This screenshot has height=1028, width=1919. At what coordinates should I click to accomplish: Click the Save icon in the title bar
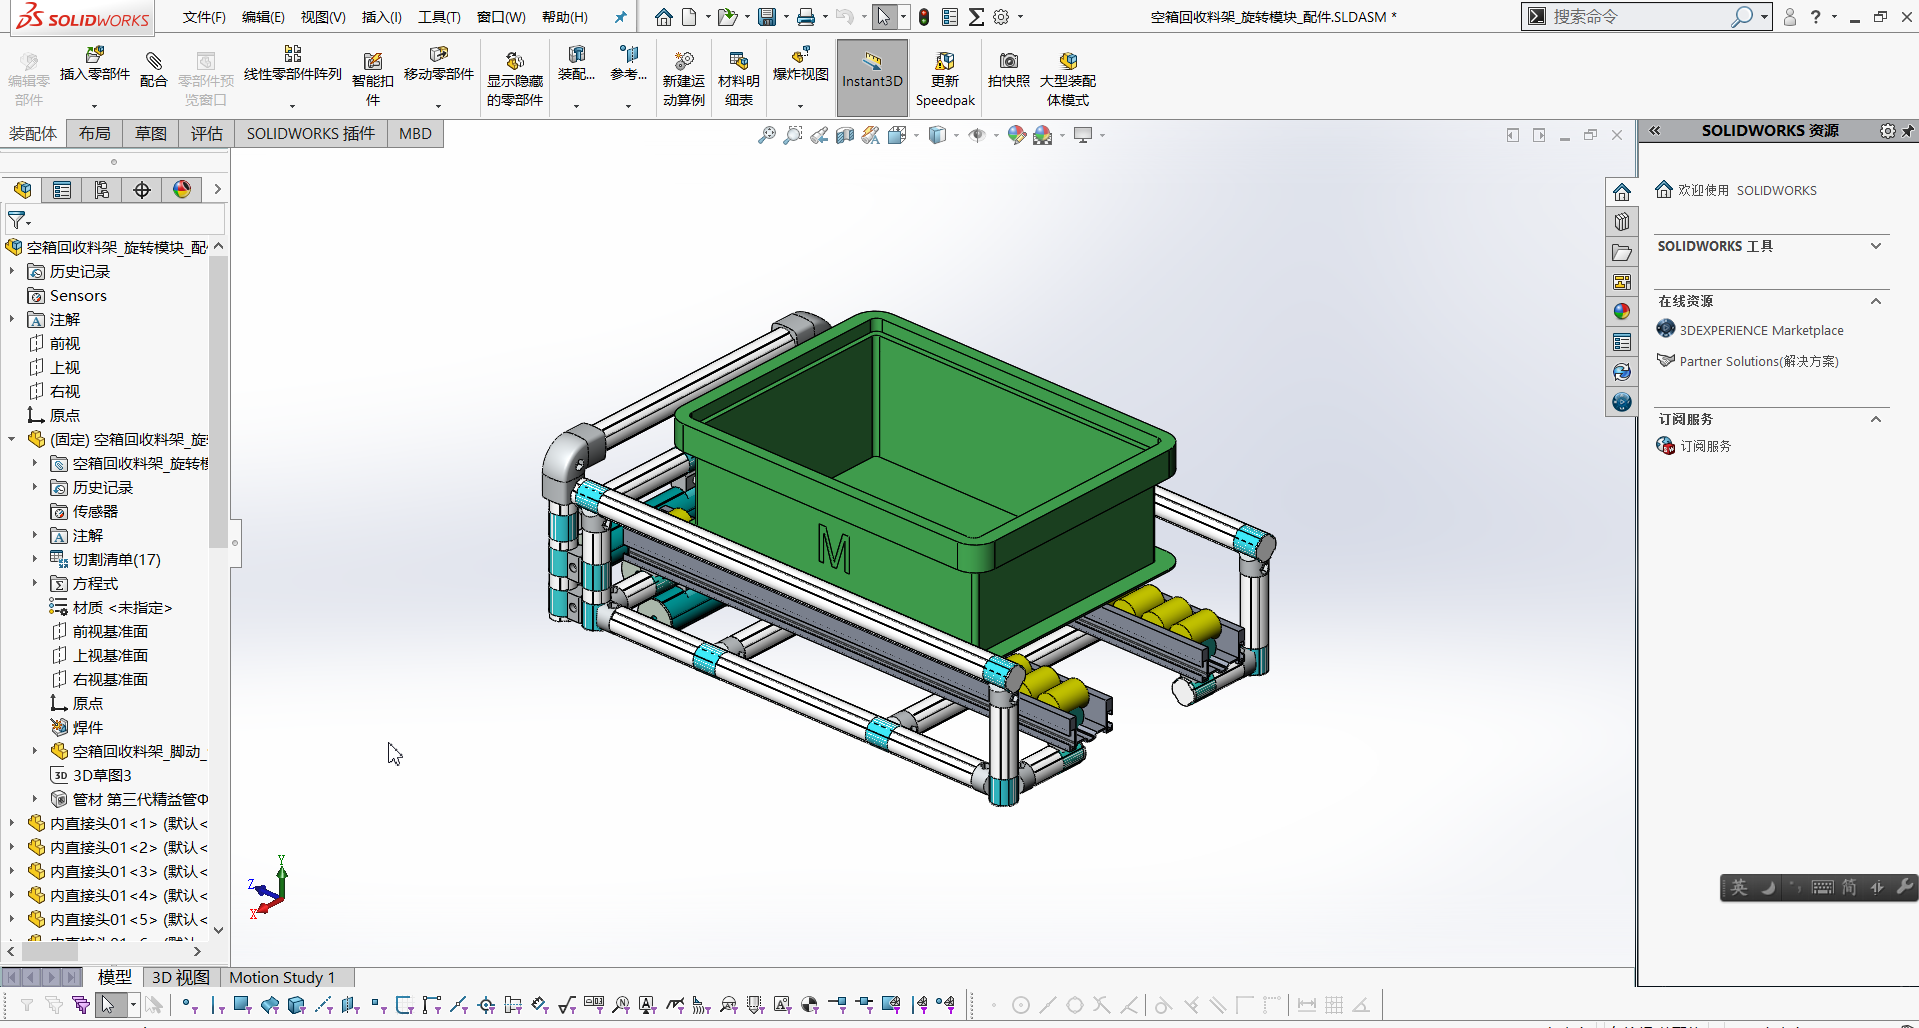[x=767, y=17]
